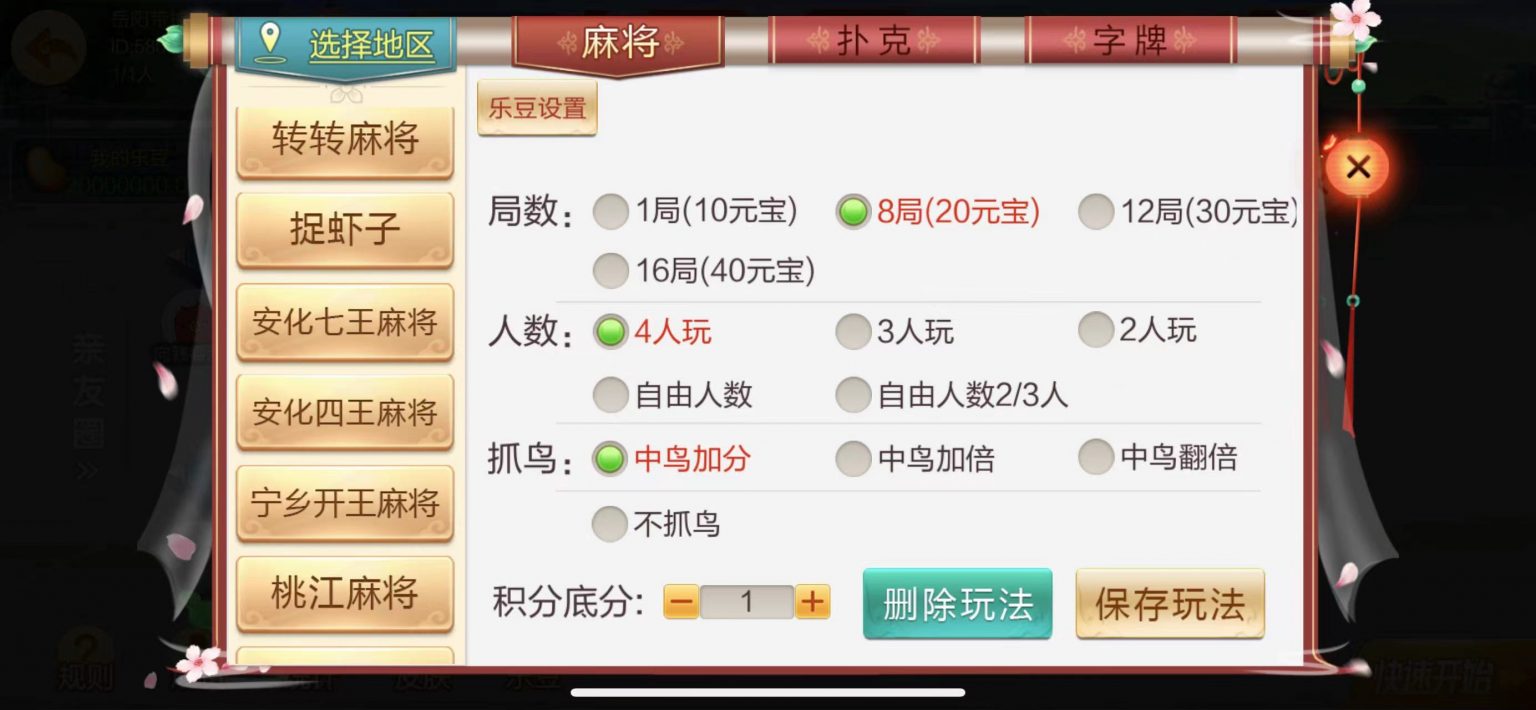Image resolution: width=1536 pixels, height=710 pixels.
Task: Decrease base score with the minus button
Action: (x=681, y=602)
